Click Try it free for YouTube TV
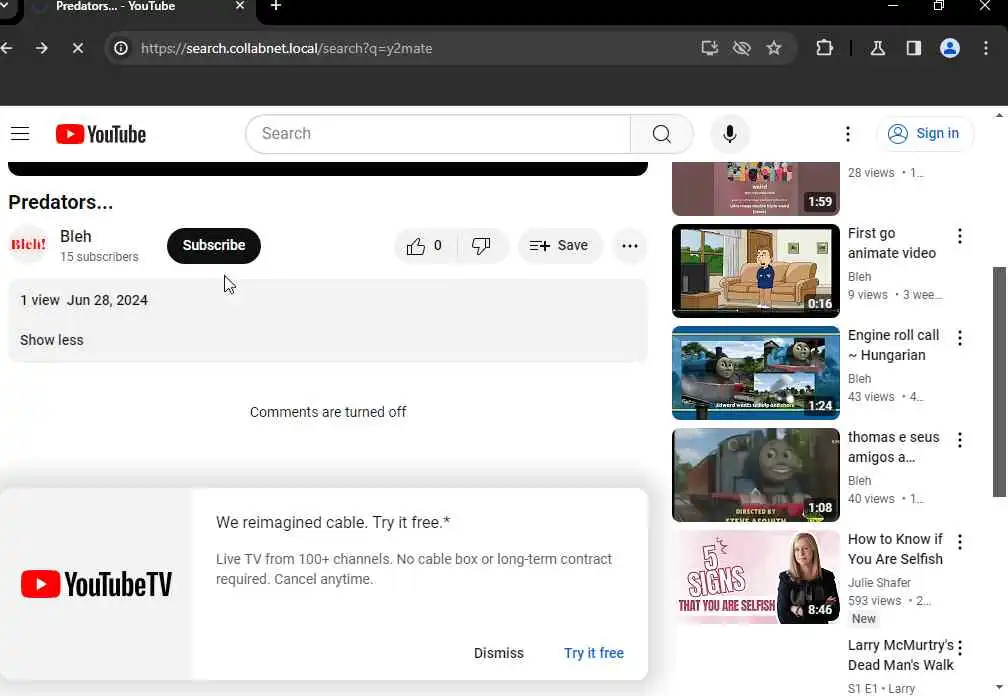The width and height of the screenshot is (1008, 696). pos(594,653)
